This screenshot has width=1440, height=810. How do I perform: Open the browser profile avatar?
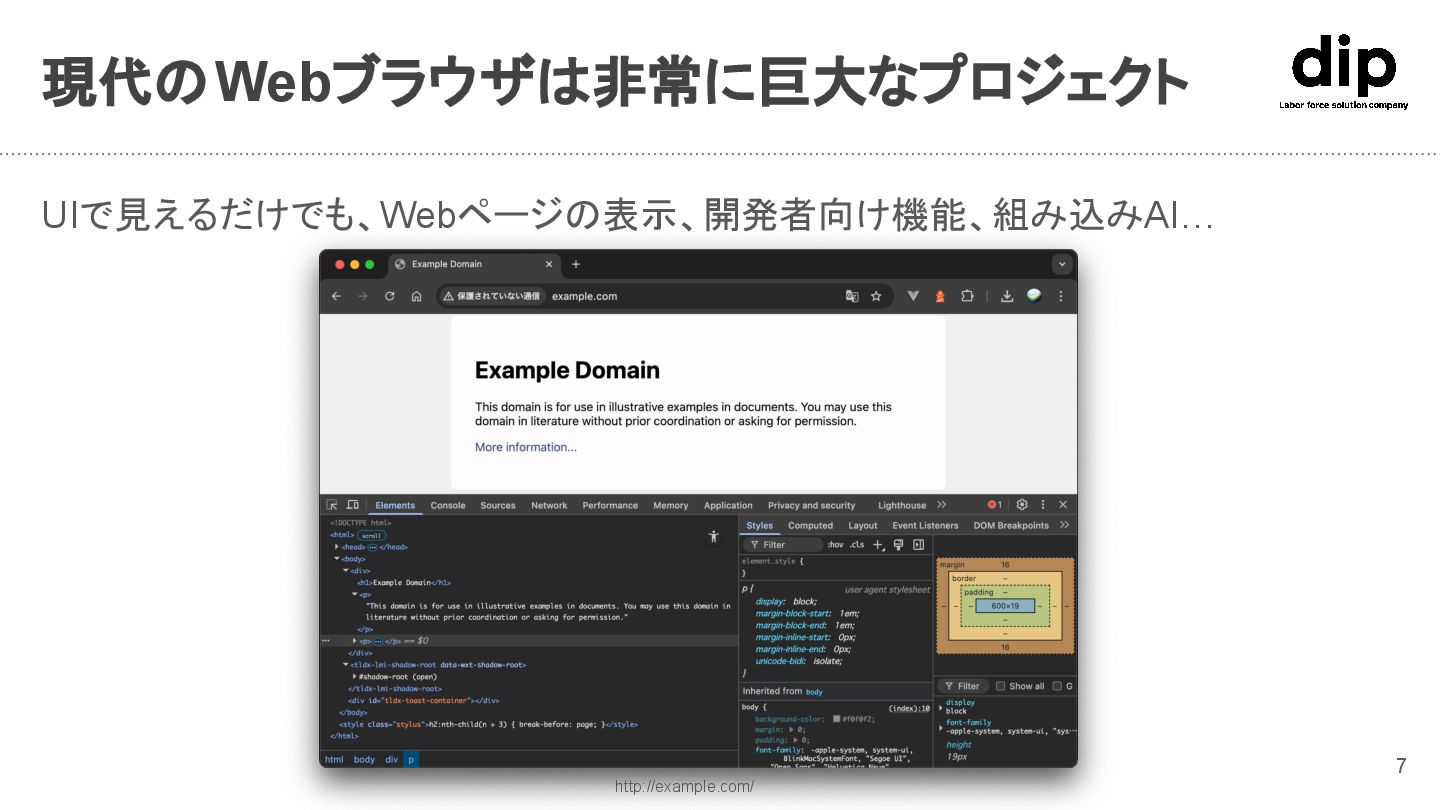point(1034,296)
